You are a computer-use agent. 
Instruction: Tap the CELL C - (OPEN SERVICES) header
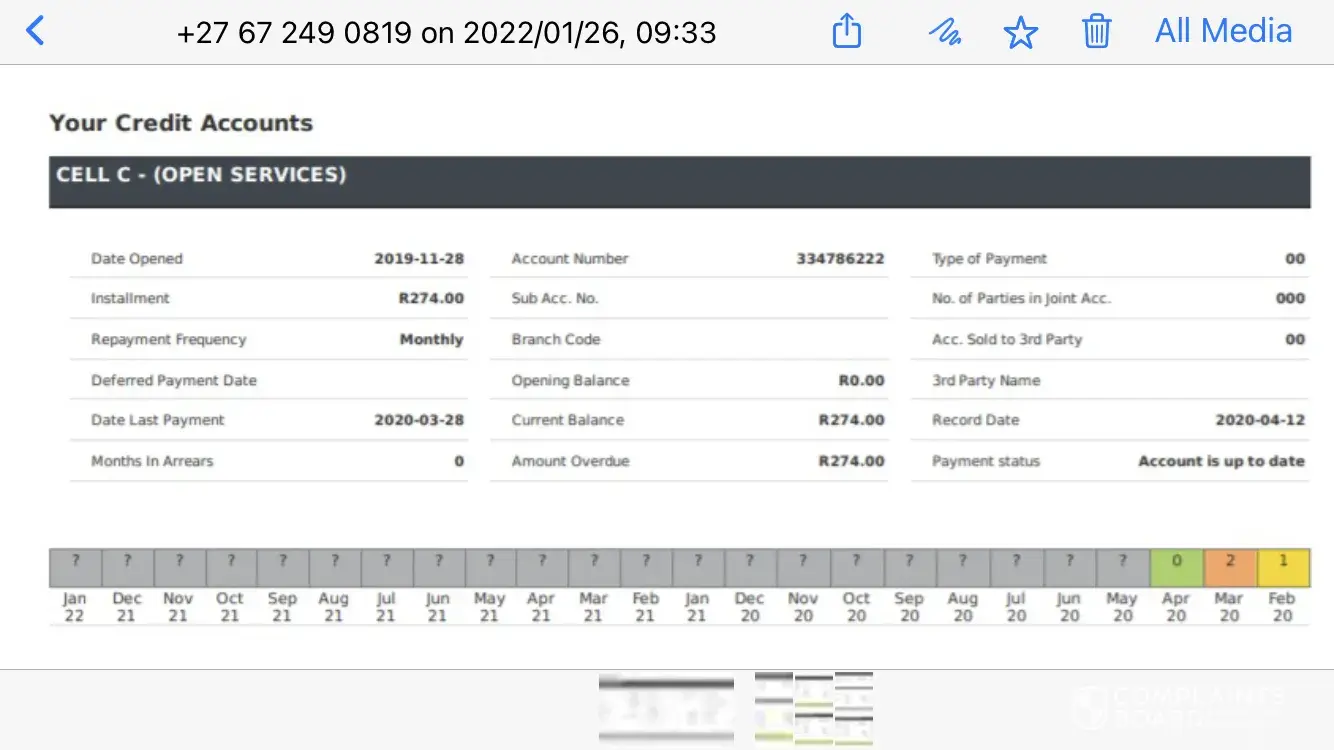pyautogui.click(x=201, y=175)
